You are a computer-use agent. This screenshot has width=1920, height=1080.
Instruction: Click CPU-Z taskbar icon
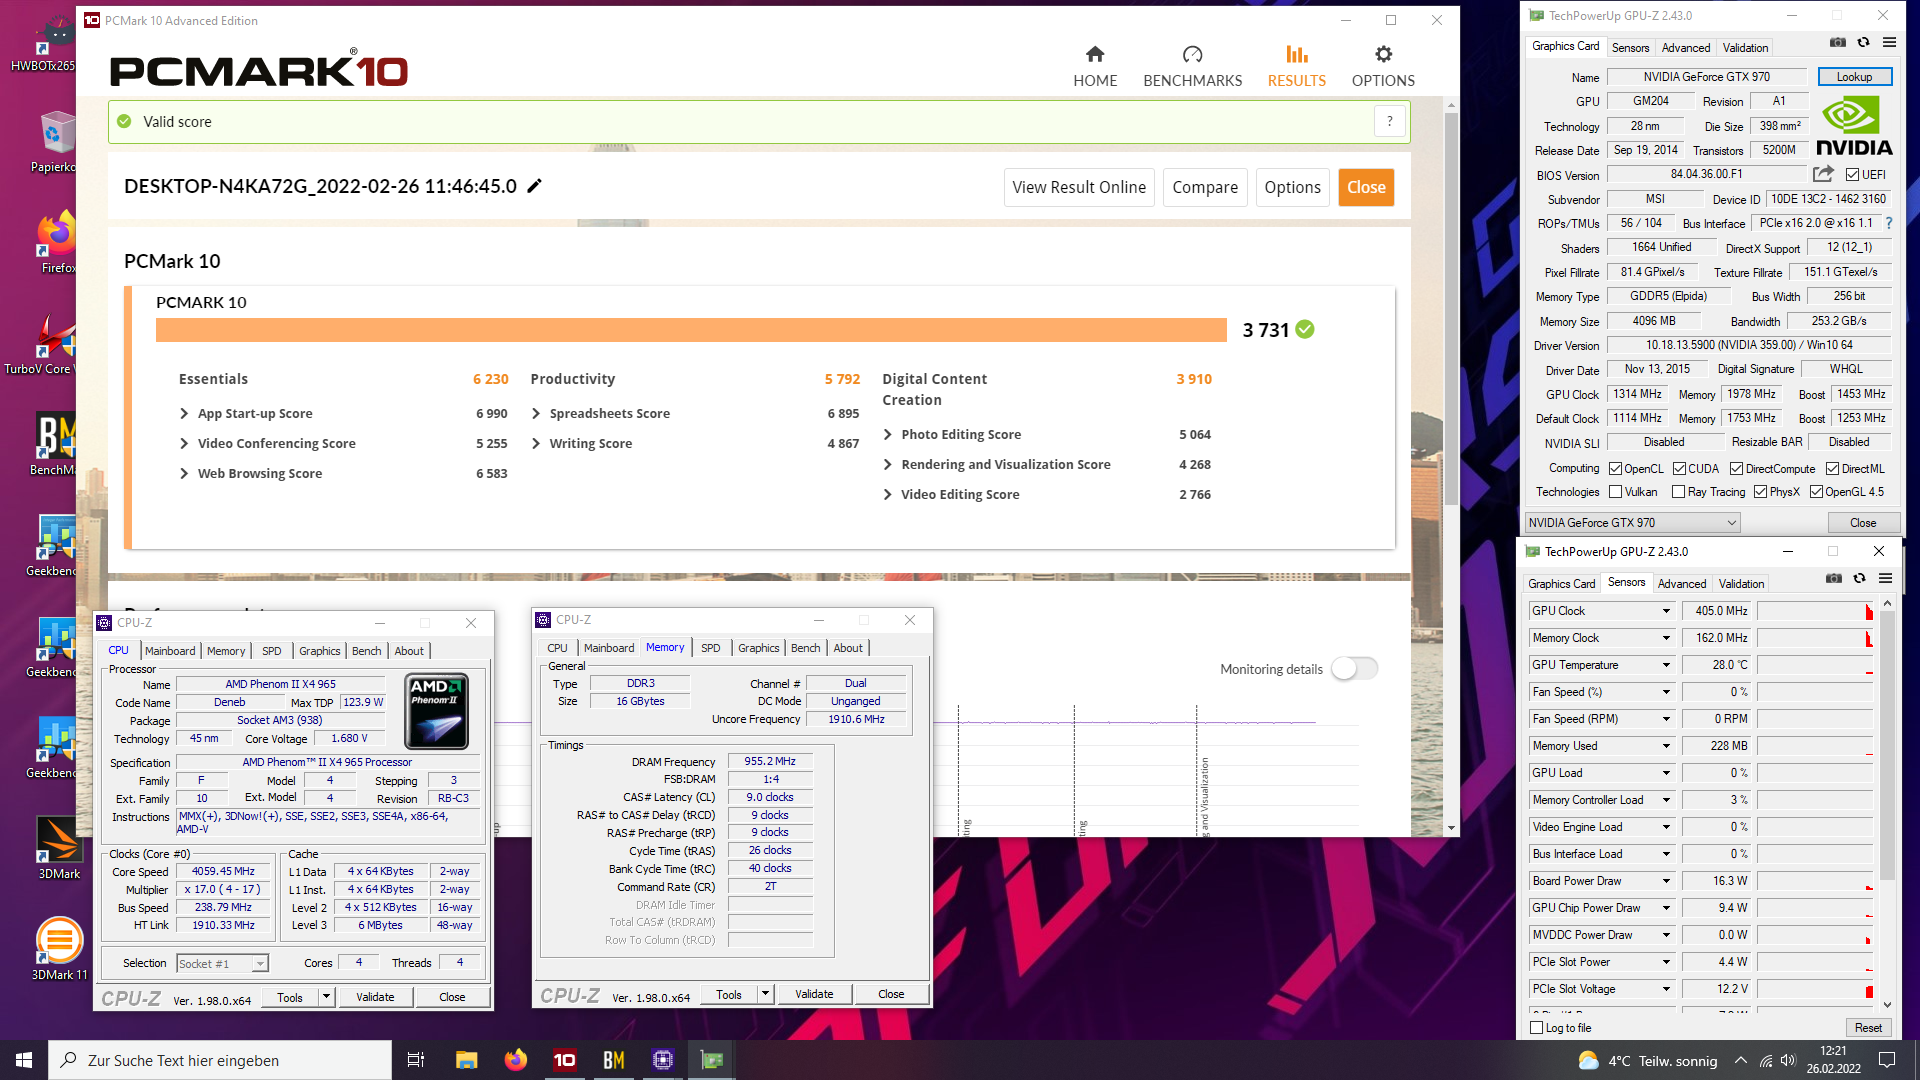pyautogui.click(x=662, y=1060)
